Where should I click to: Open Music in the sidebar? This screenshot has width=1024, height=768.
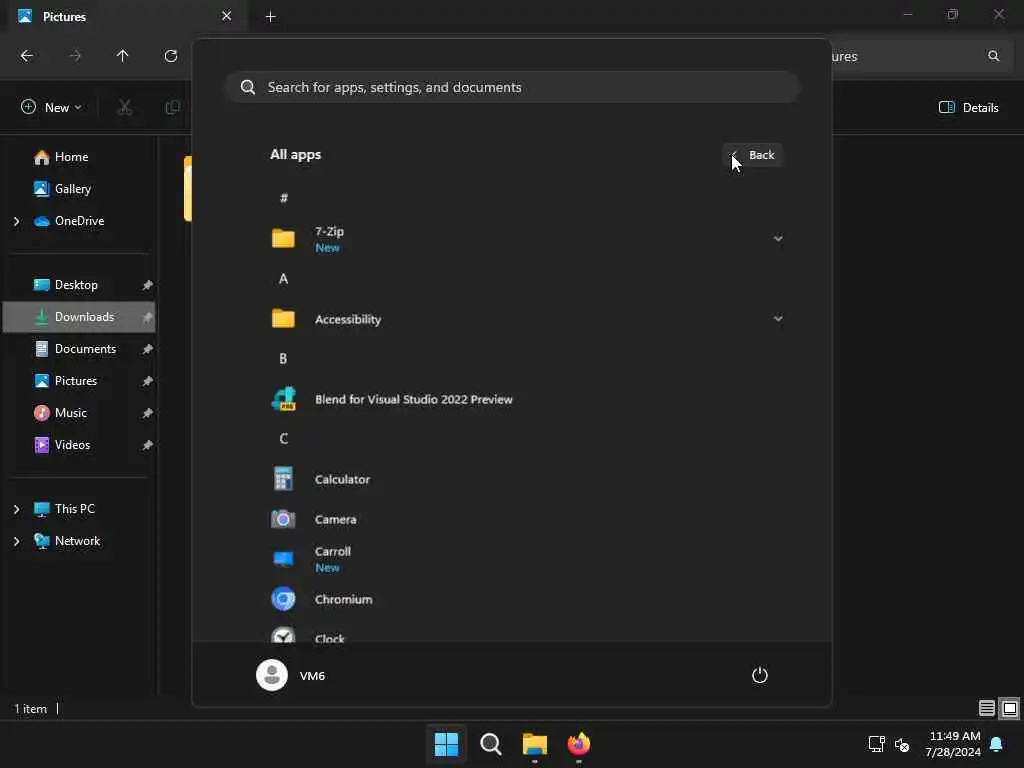(71, 413)
